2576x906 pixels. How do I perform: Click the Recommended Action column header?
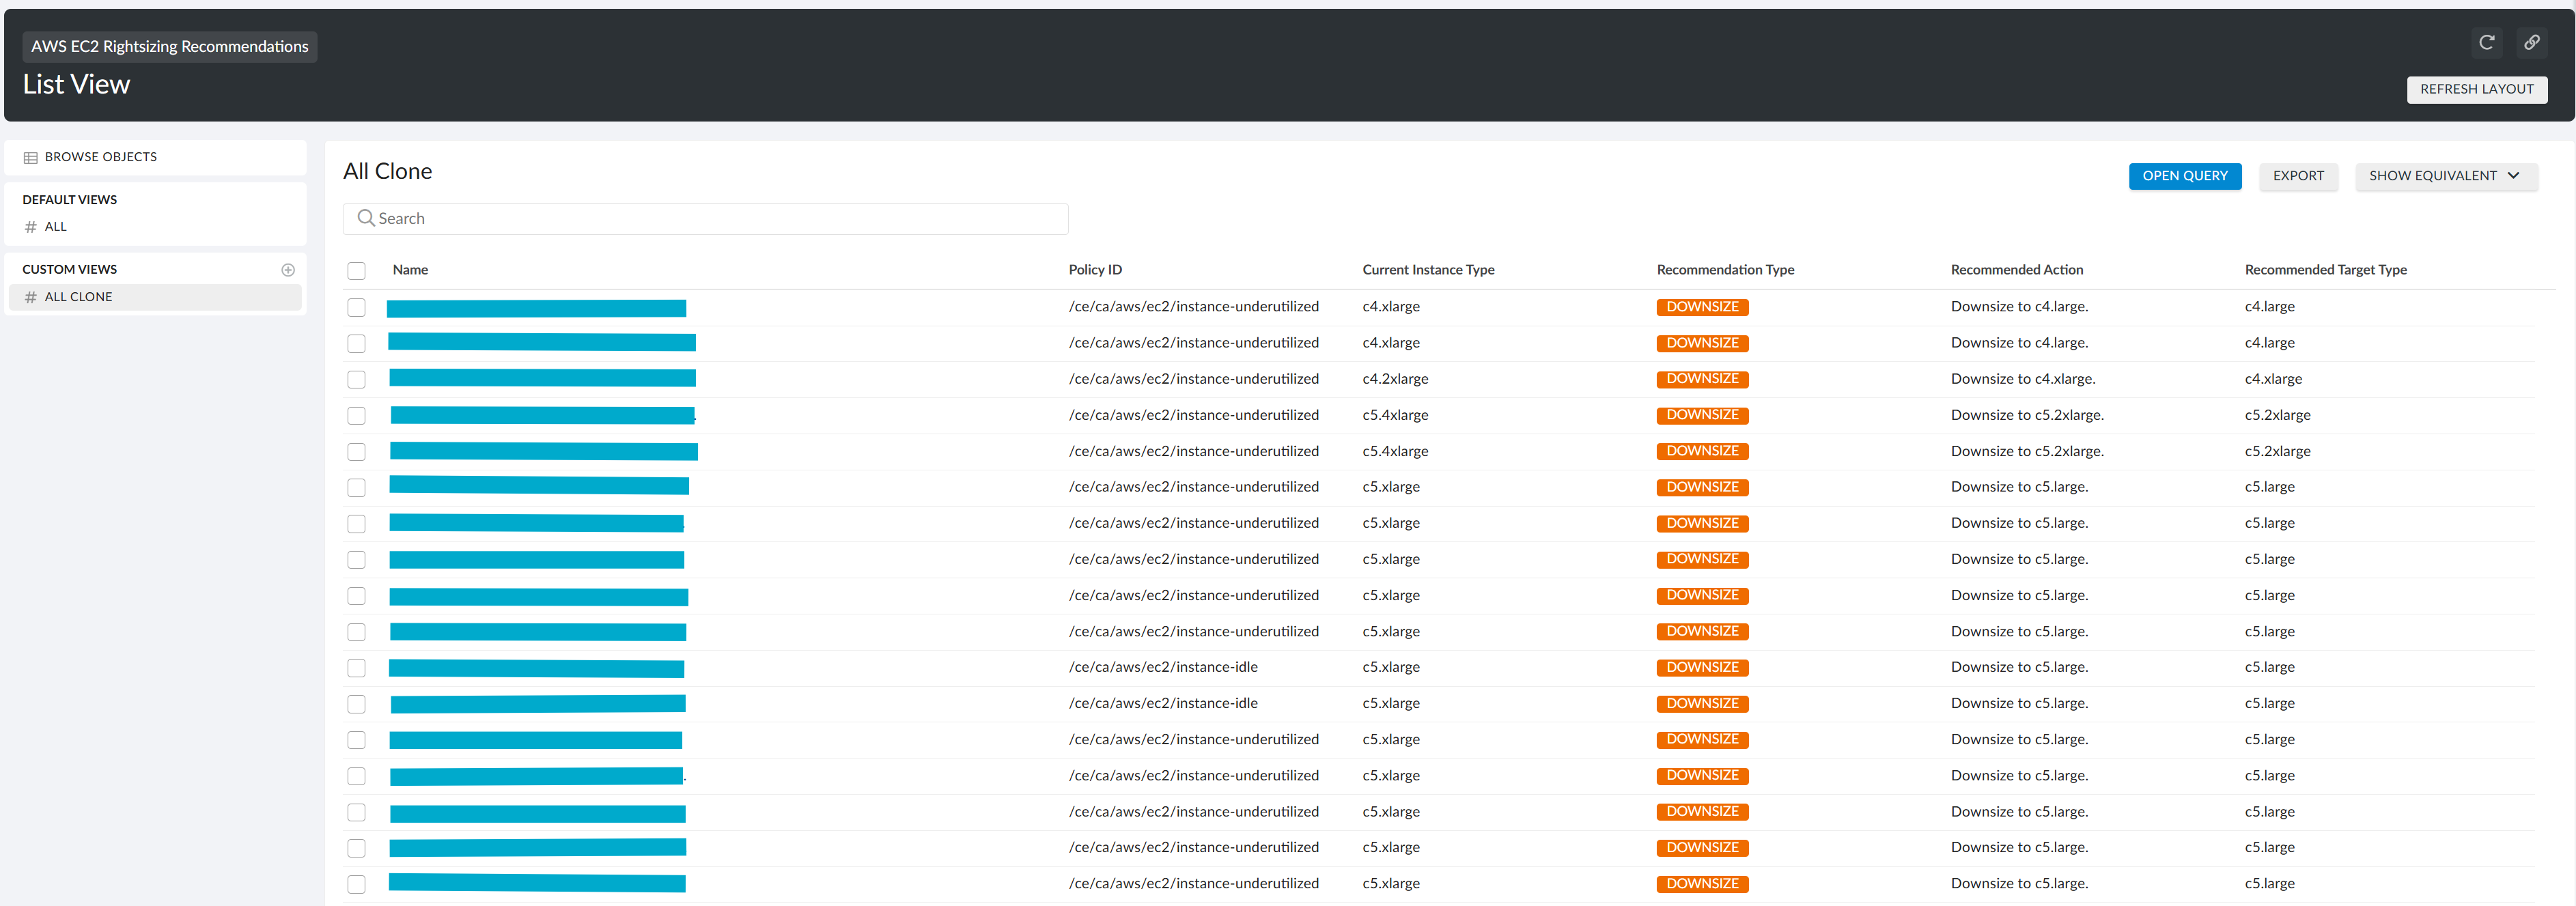[x=2016, y=270]
